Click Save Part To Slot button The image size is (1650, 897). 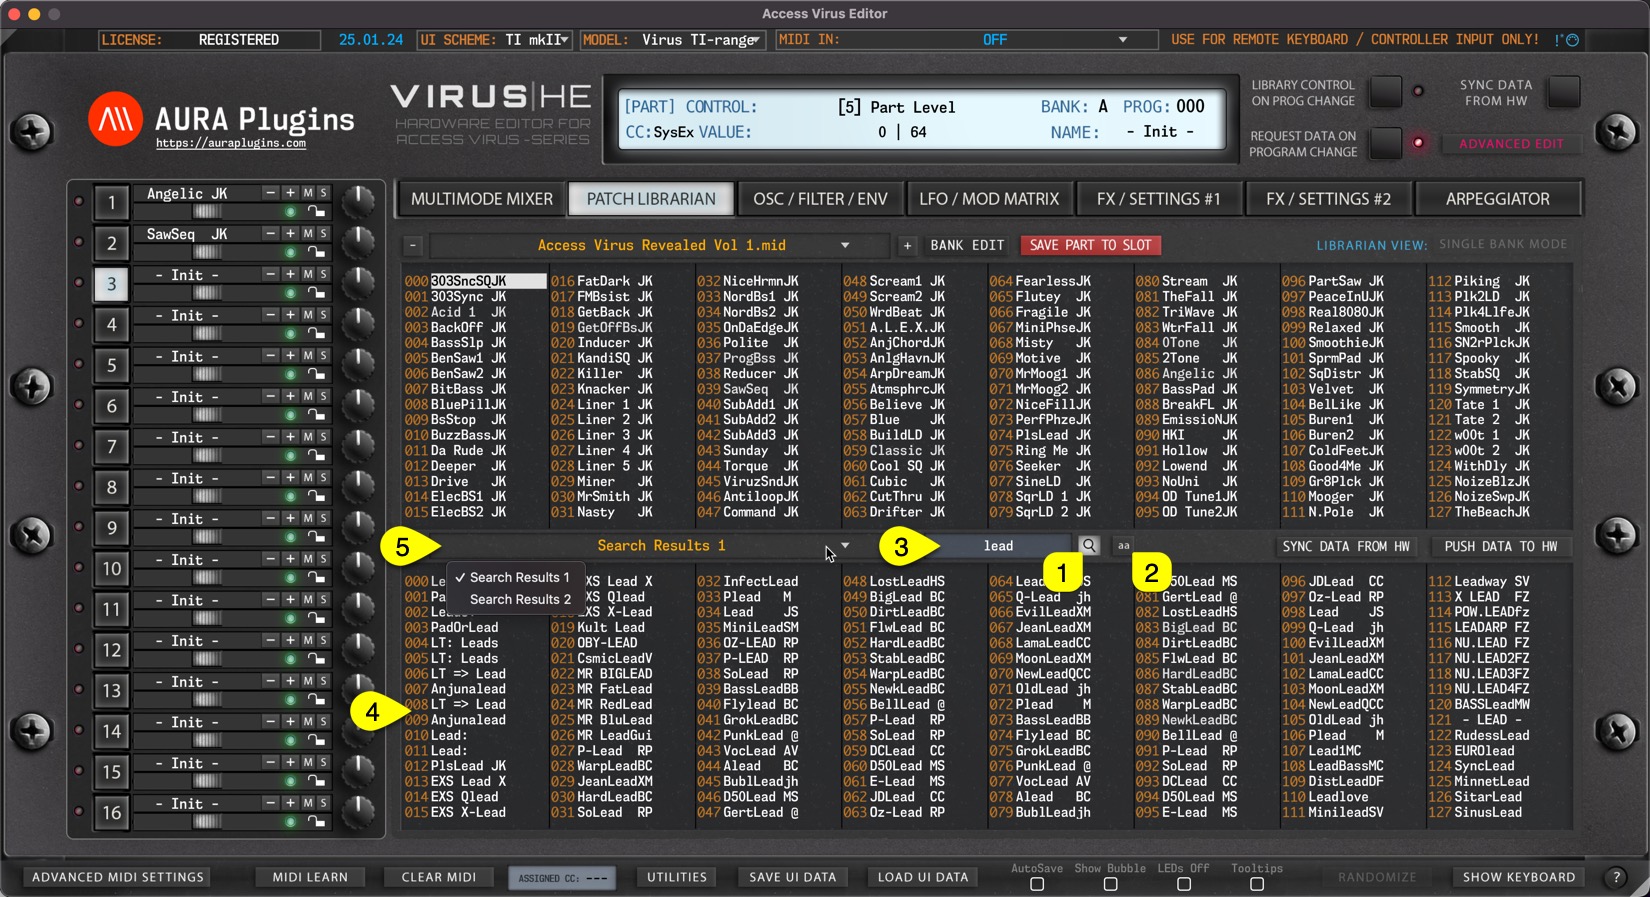coord(1090,245)
